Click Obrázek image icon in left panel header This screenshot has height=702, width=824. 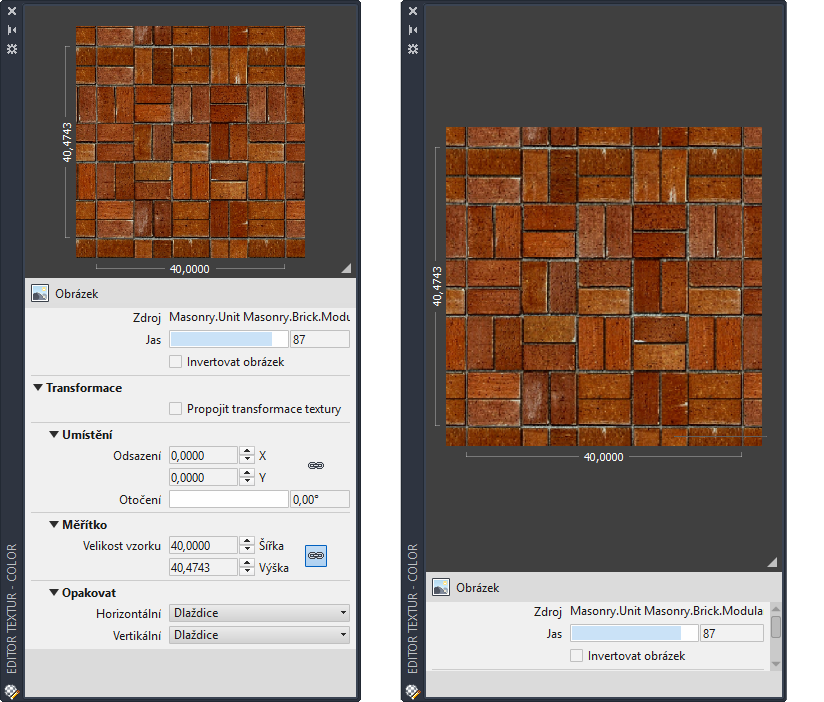[40, 294]
